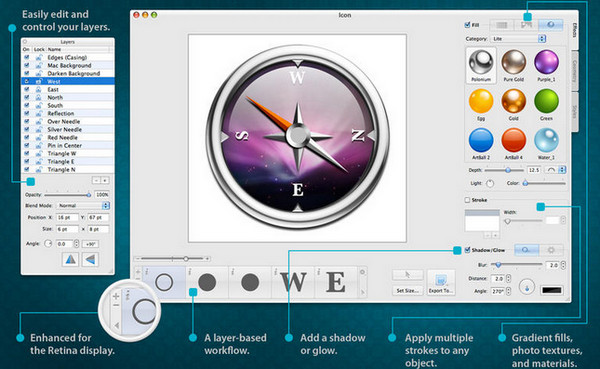Image resolution: width=600 pixels, height=369 pixels.
Task: Click the +90° rotate button
Action: click(90, 244)
